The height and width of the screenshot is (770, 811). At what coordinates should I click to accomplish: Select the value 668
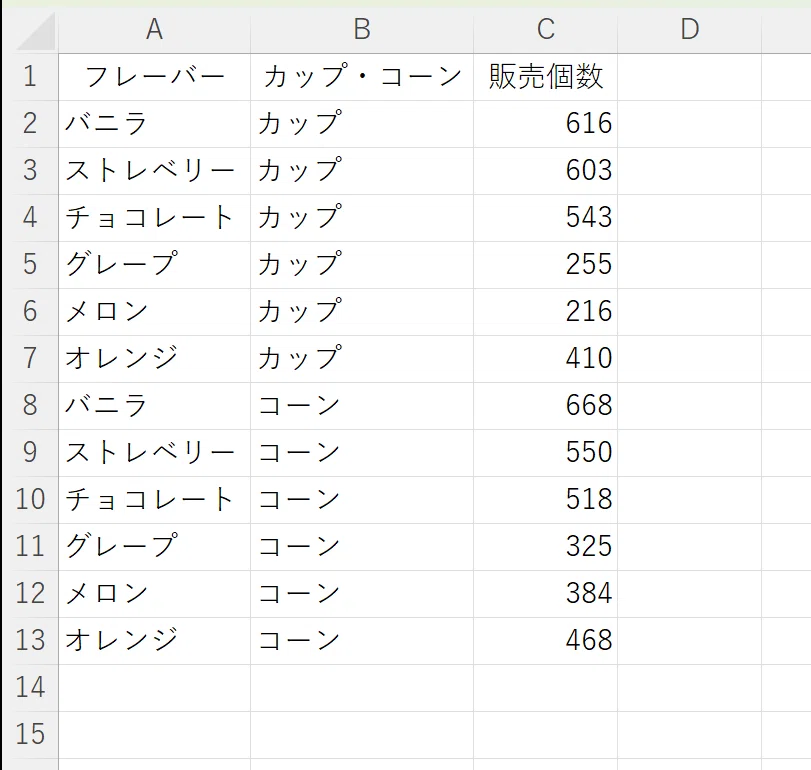click(x=546, y=406)
